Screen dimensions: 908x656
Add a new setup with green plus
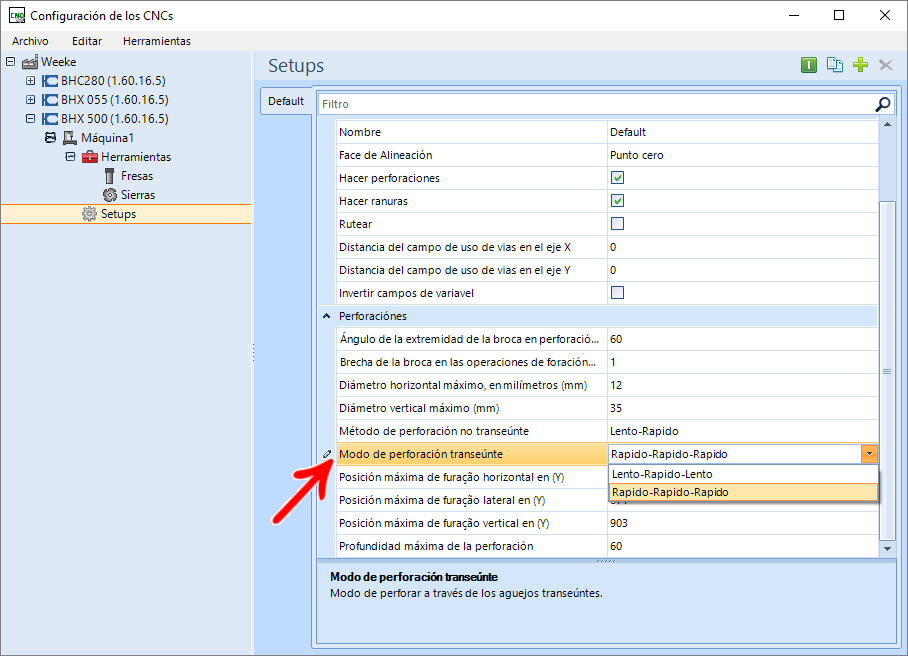point(861,65)
